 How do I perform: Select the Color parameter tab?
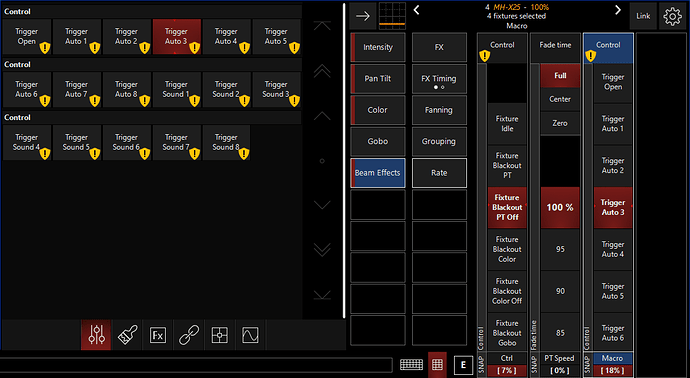click(378, 110)
